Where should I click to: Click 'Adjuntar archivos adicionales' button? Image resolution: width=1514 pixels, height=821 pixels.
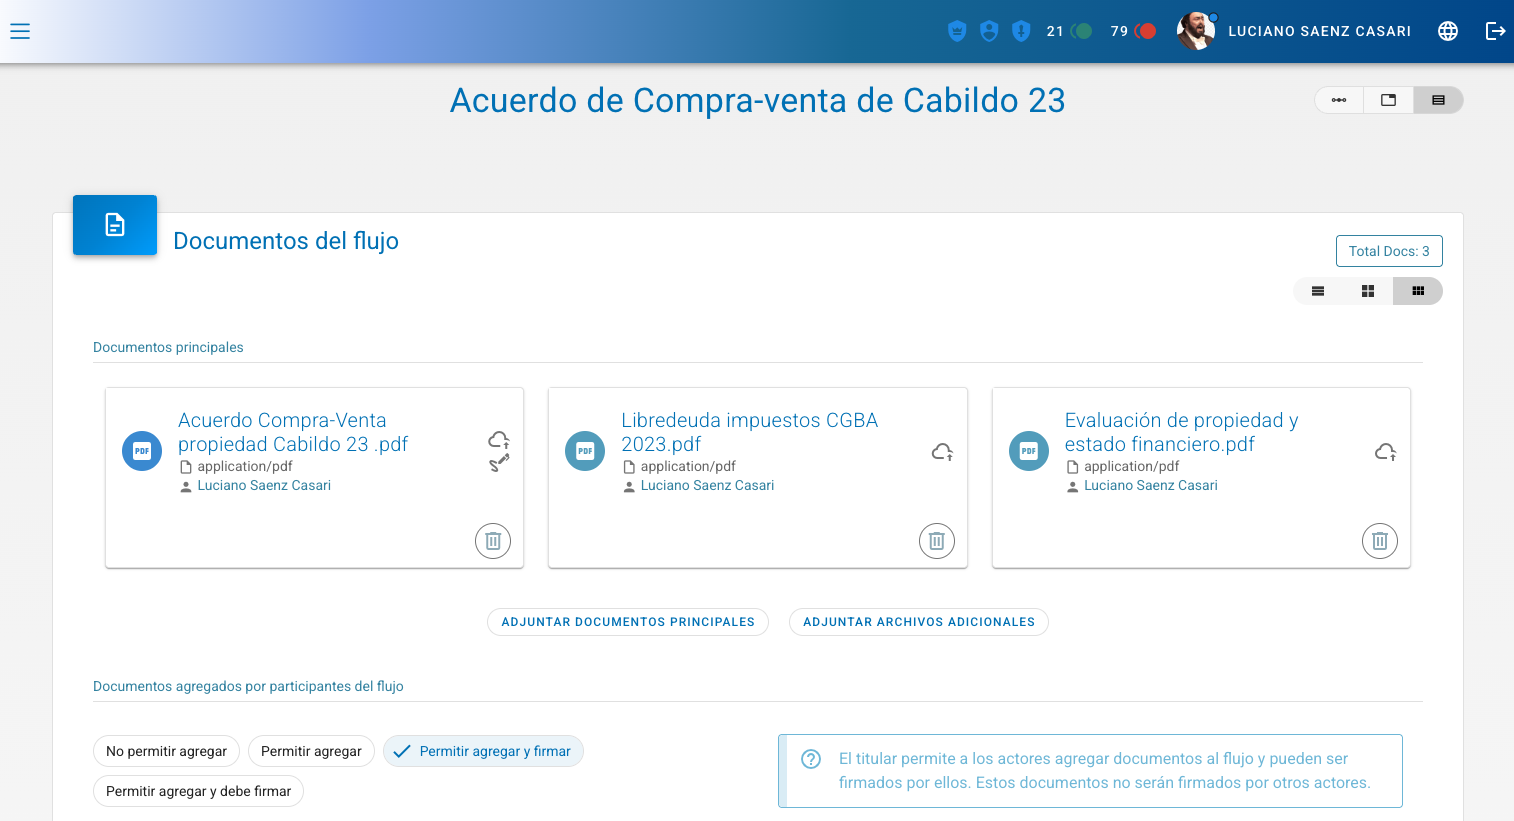918,622
